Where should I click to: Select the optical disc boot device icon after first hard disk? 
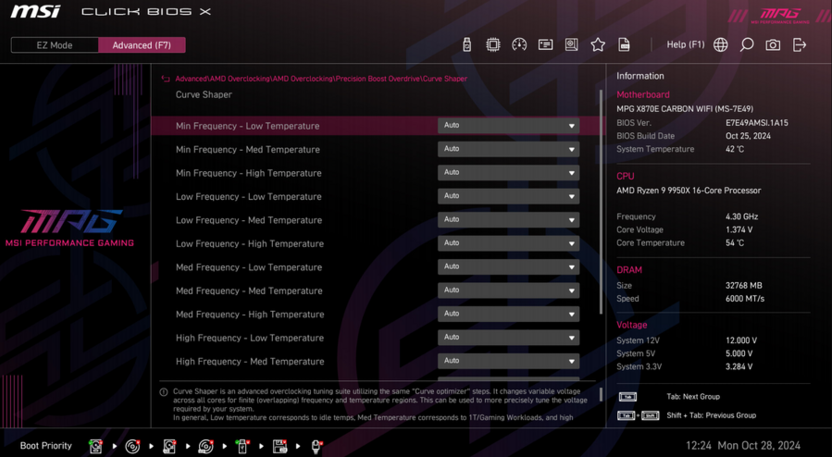click(x=133, y=446)
